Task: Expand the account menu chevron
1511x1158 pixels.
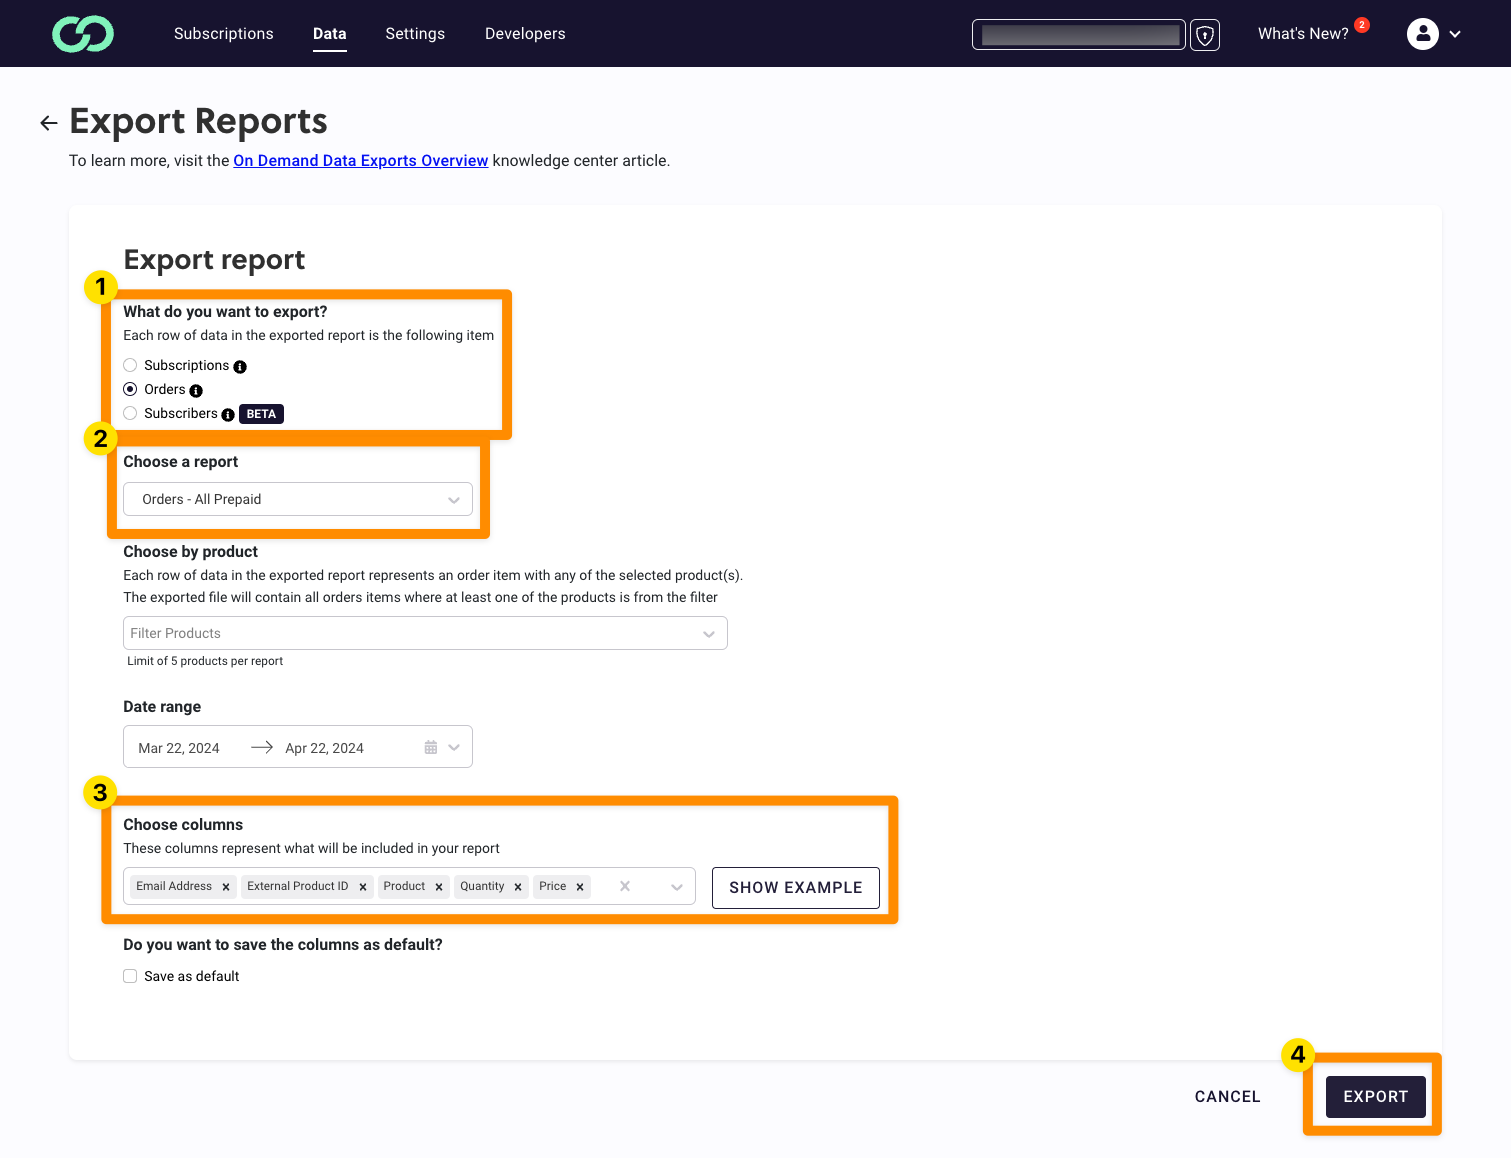Action: pos(1455,34)
